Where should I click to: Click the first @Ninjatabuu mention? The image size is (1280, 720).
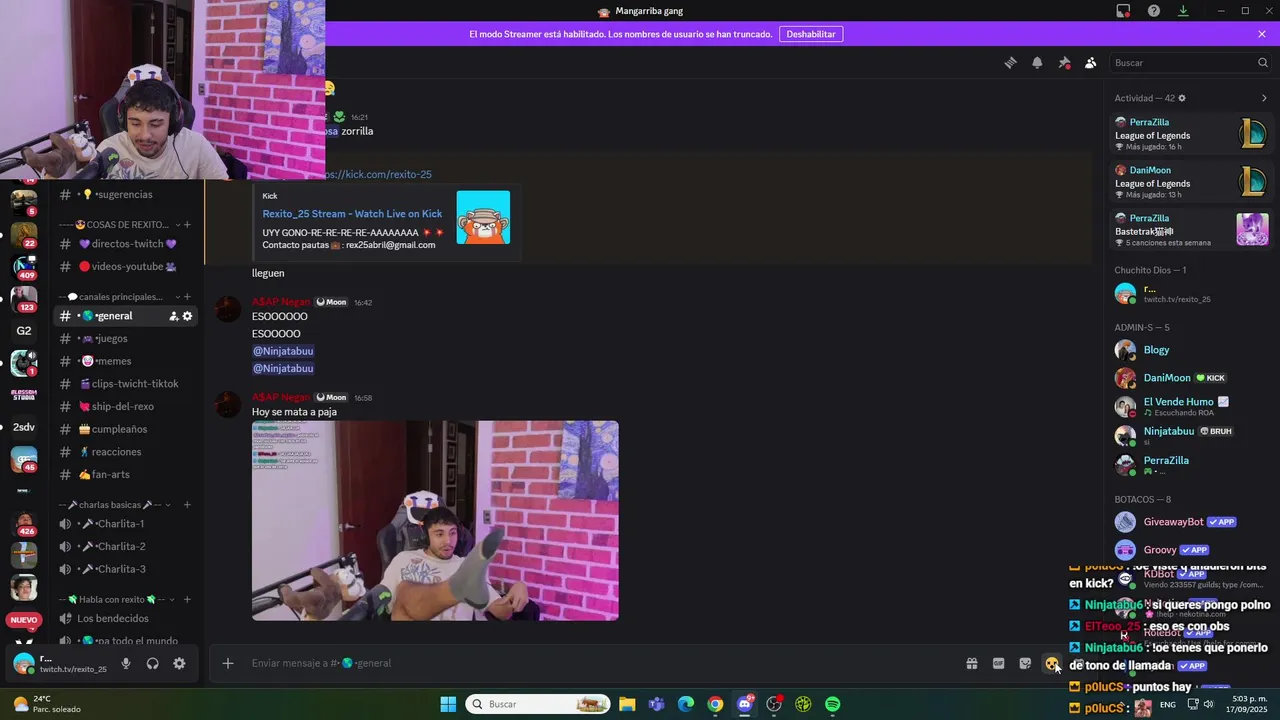tap(283, 351)
